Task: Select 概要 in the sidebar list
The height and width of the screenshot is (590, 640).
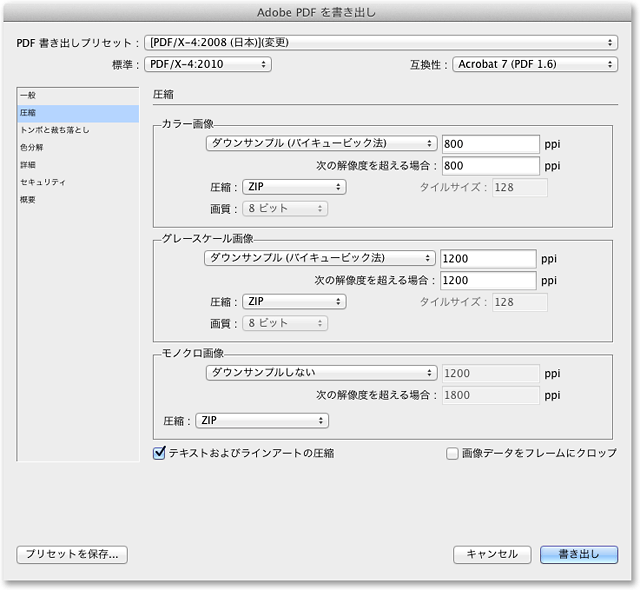Action: 28,200
